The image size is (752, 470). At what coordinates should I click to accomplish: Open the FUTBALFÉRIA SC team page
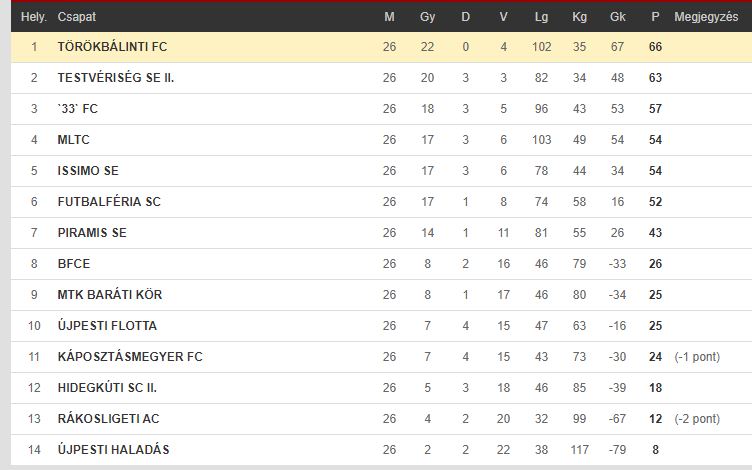109,201
